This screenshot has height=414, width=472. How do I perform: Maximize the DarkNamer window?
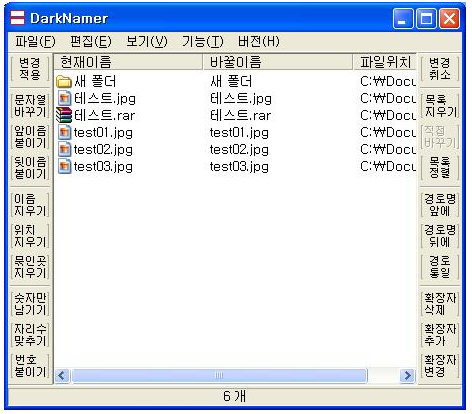coord(426,18)
